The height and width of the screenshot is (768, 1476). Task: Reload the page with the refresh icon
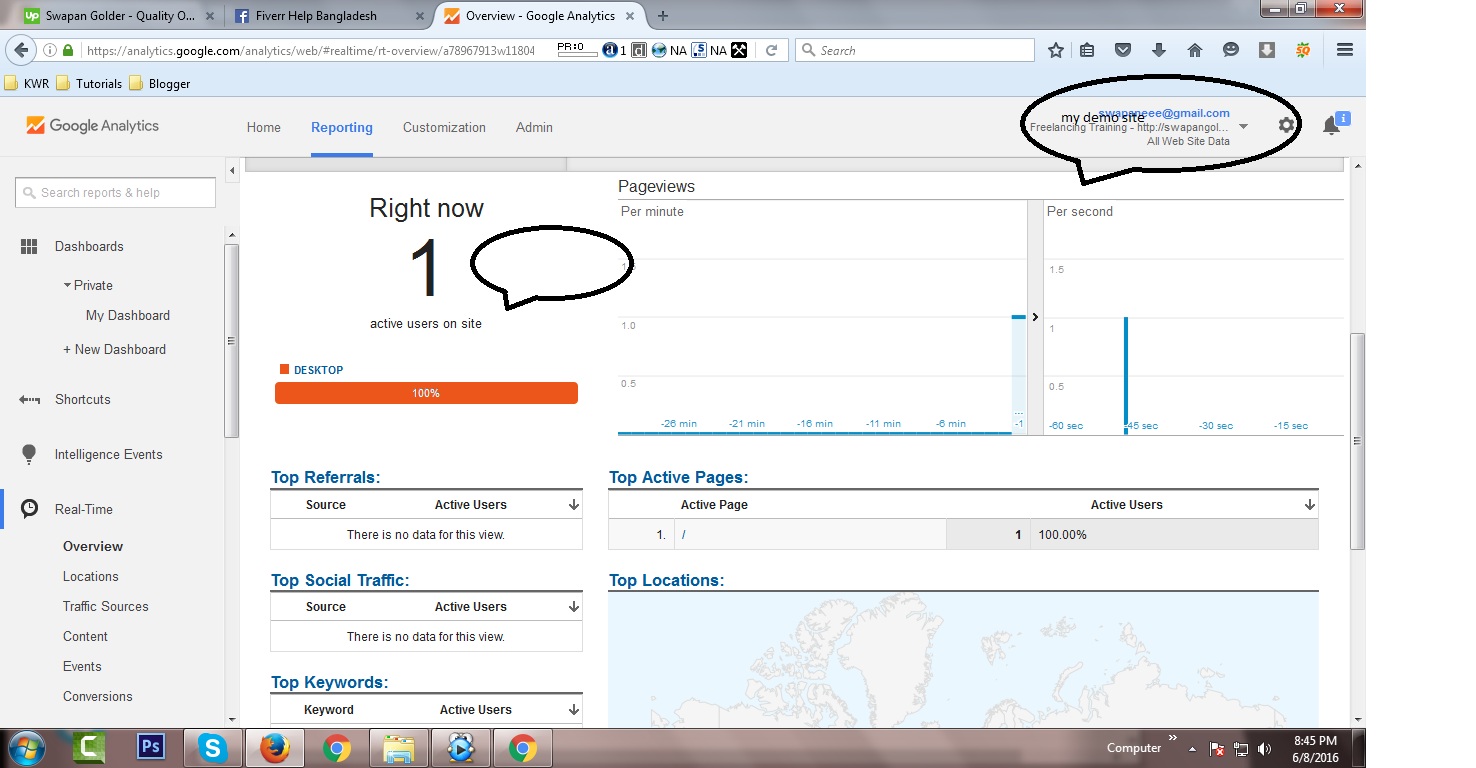[x=771, y=50]
